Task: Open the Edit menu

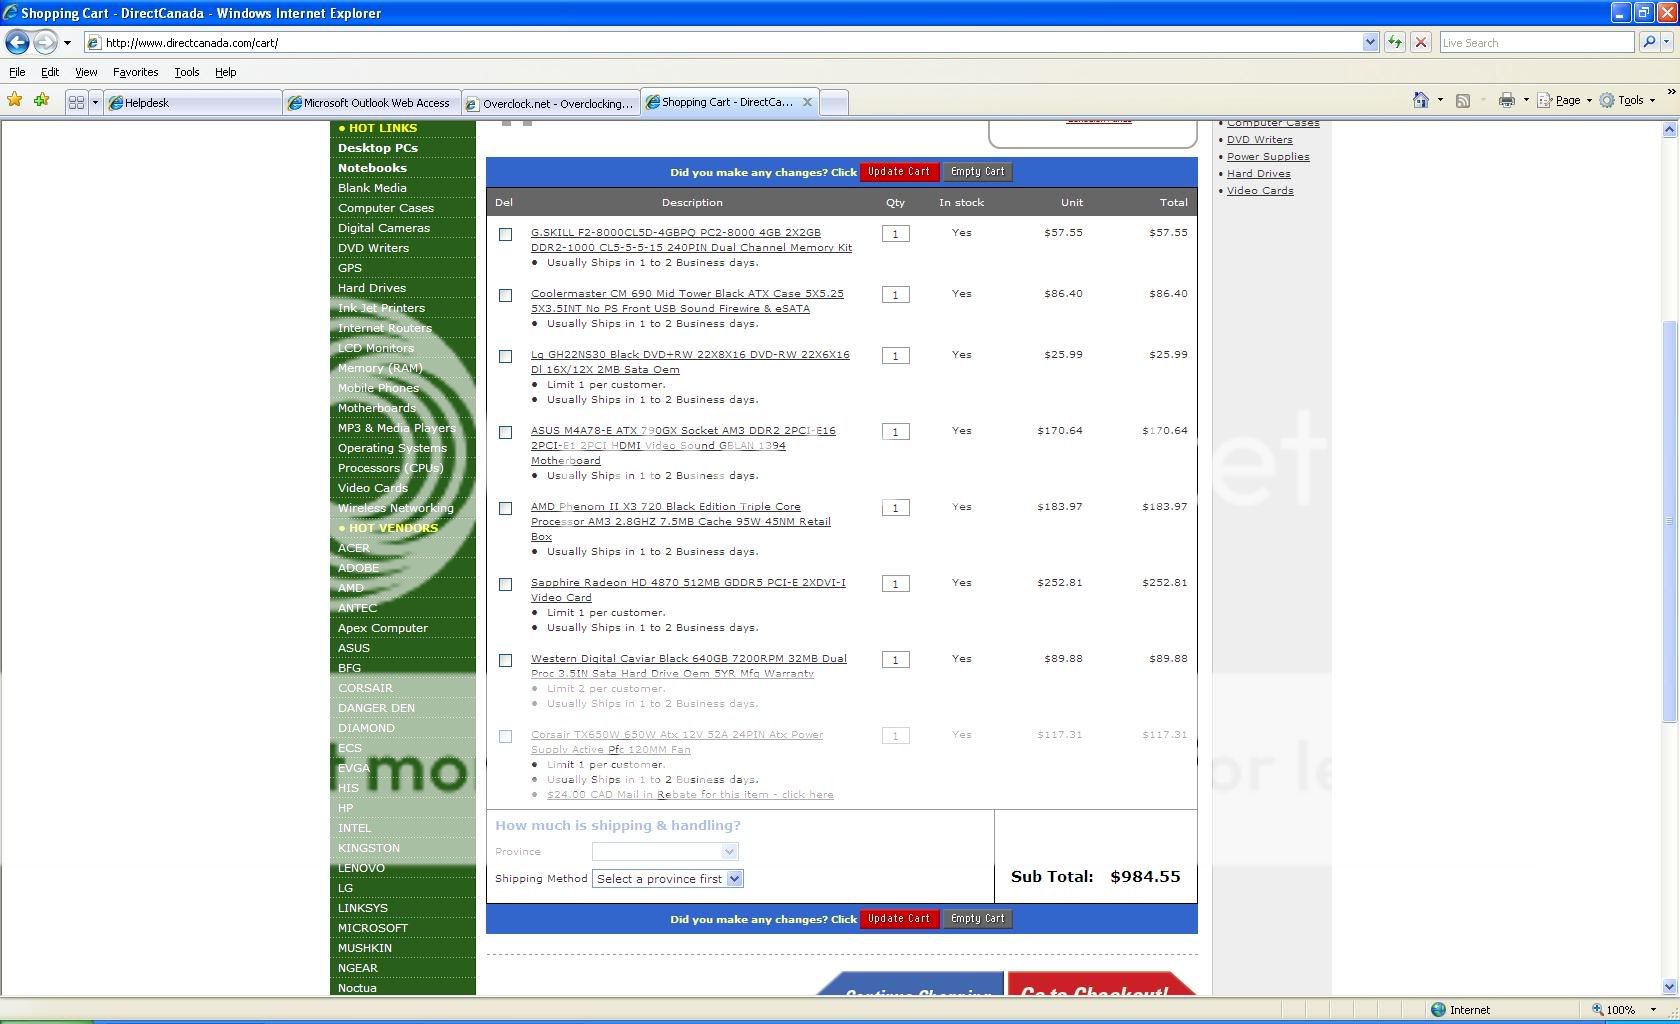Action: pyautogui.click(x=49, y=72)
